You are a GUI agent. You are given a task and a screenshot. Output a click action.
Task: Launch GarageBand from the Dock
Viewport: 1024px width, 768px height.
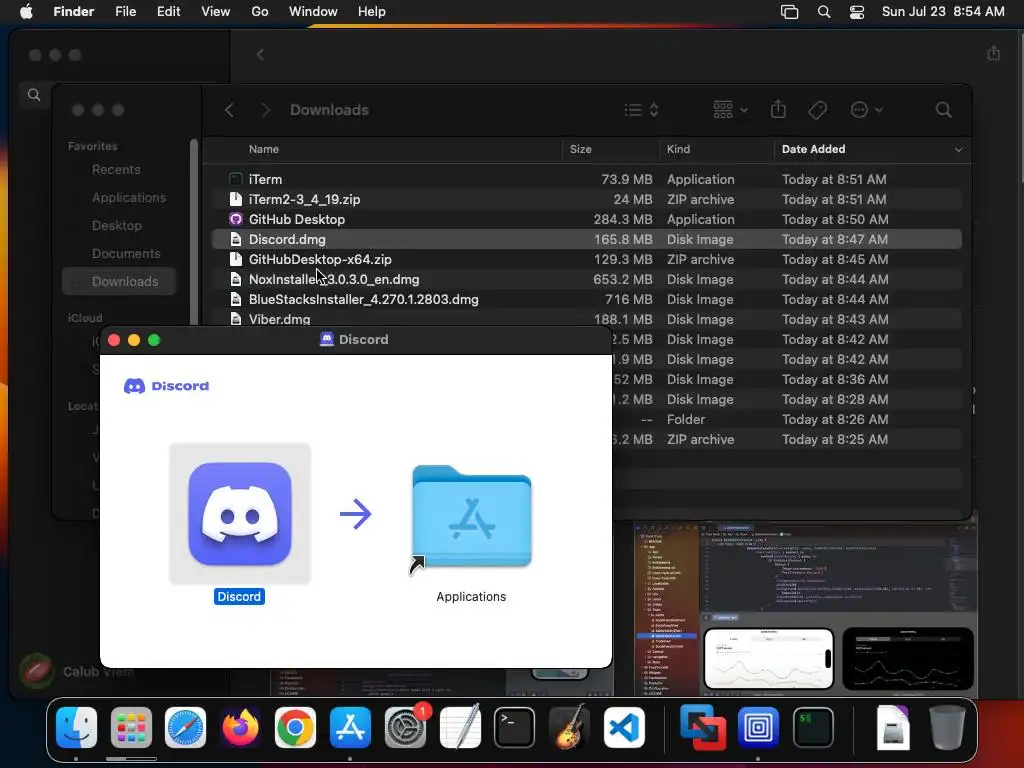[569, 728]
